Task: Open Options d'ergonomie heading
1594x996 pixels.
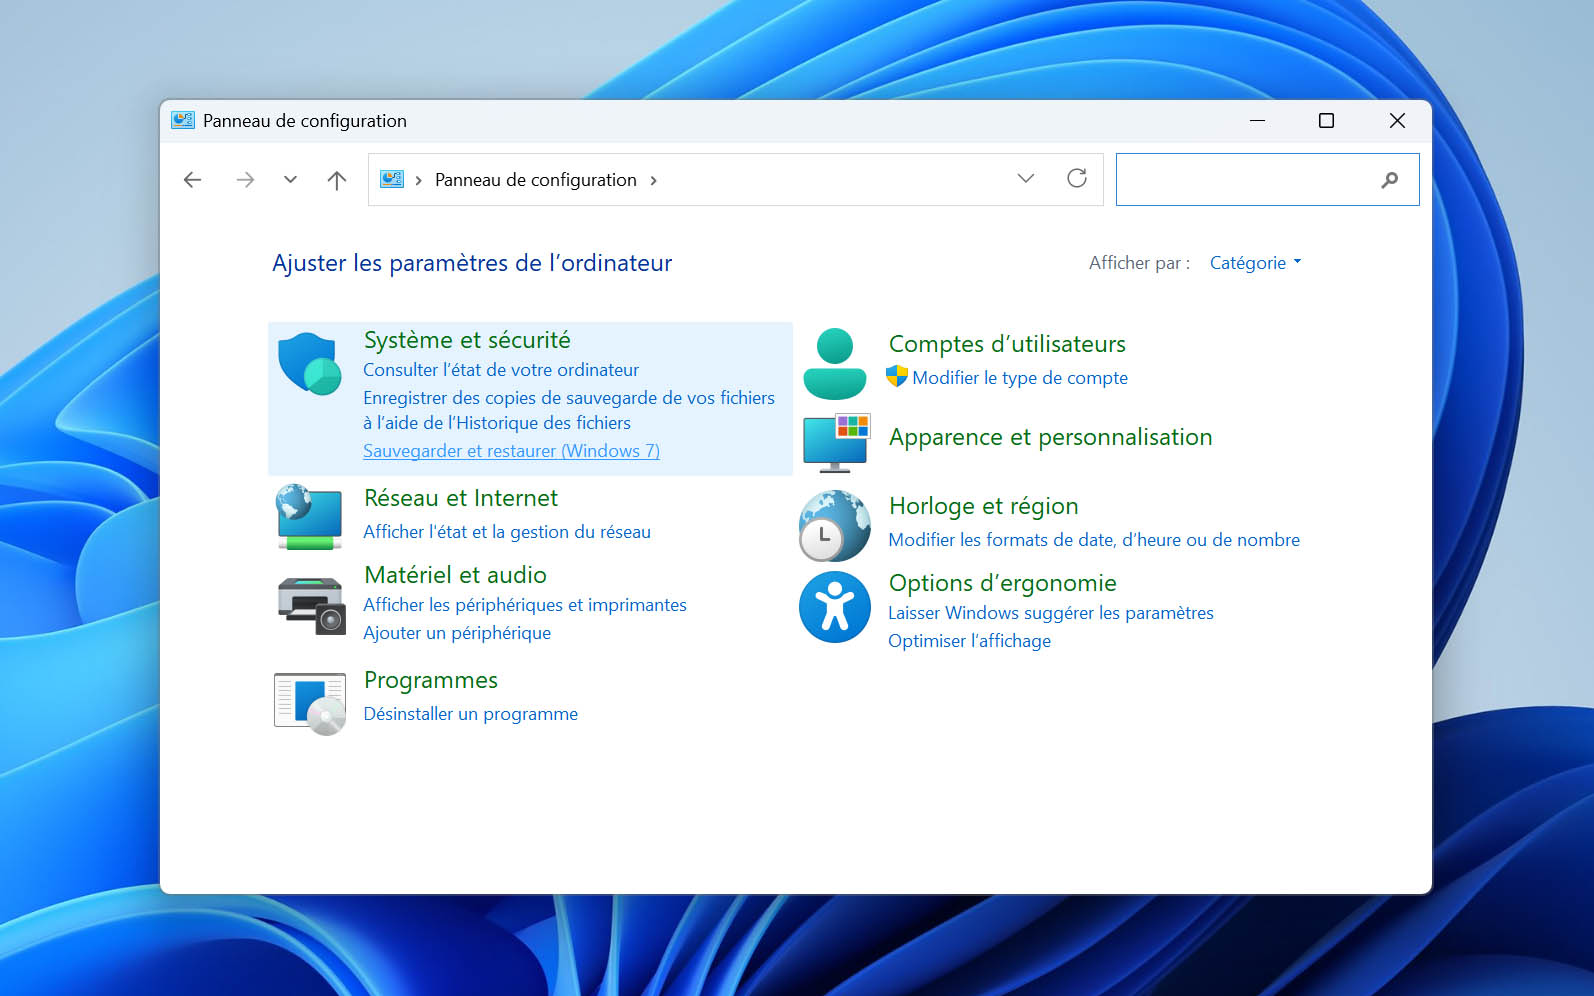Action: pos(1003,583)
